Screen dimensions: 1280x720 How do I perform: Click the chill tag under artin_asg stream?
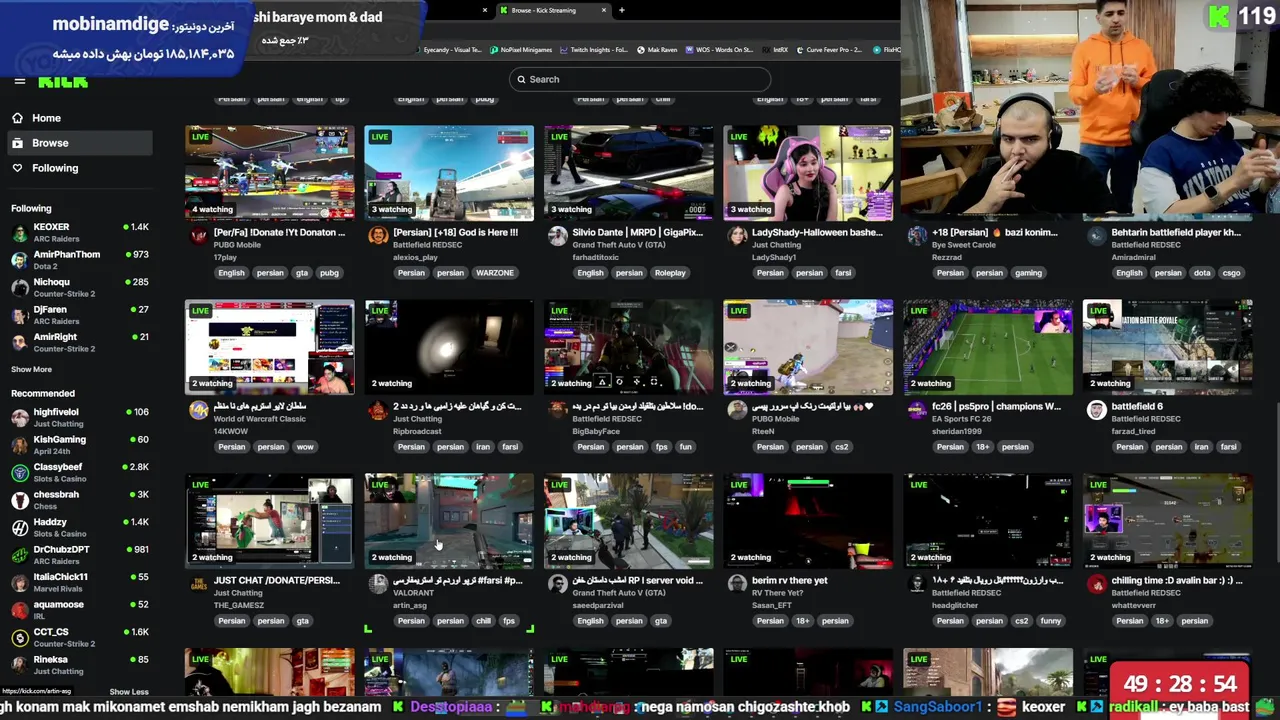point(483,621)
